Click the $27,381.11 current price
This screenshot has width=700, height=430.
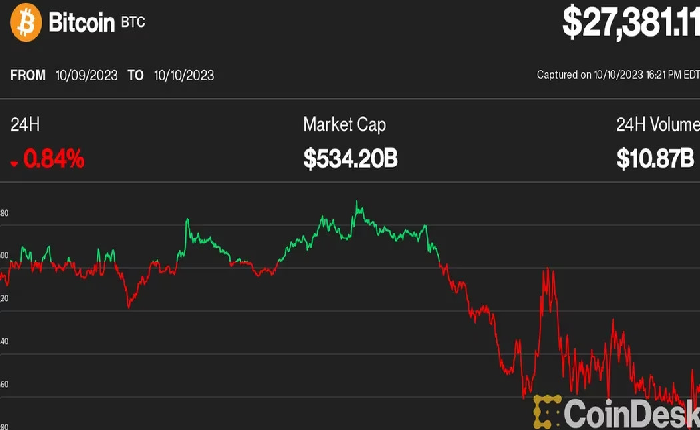click(631, 23)
